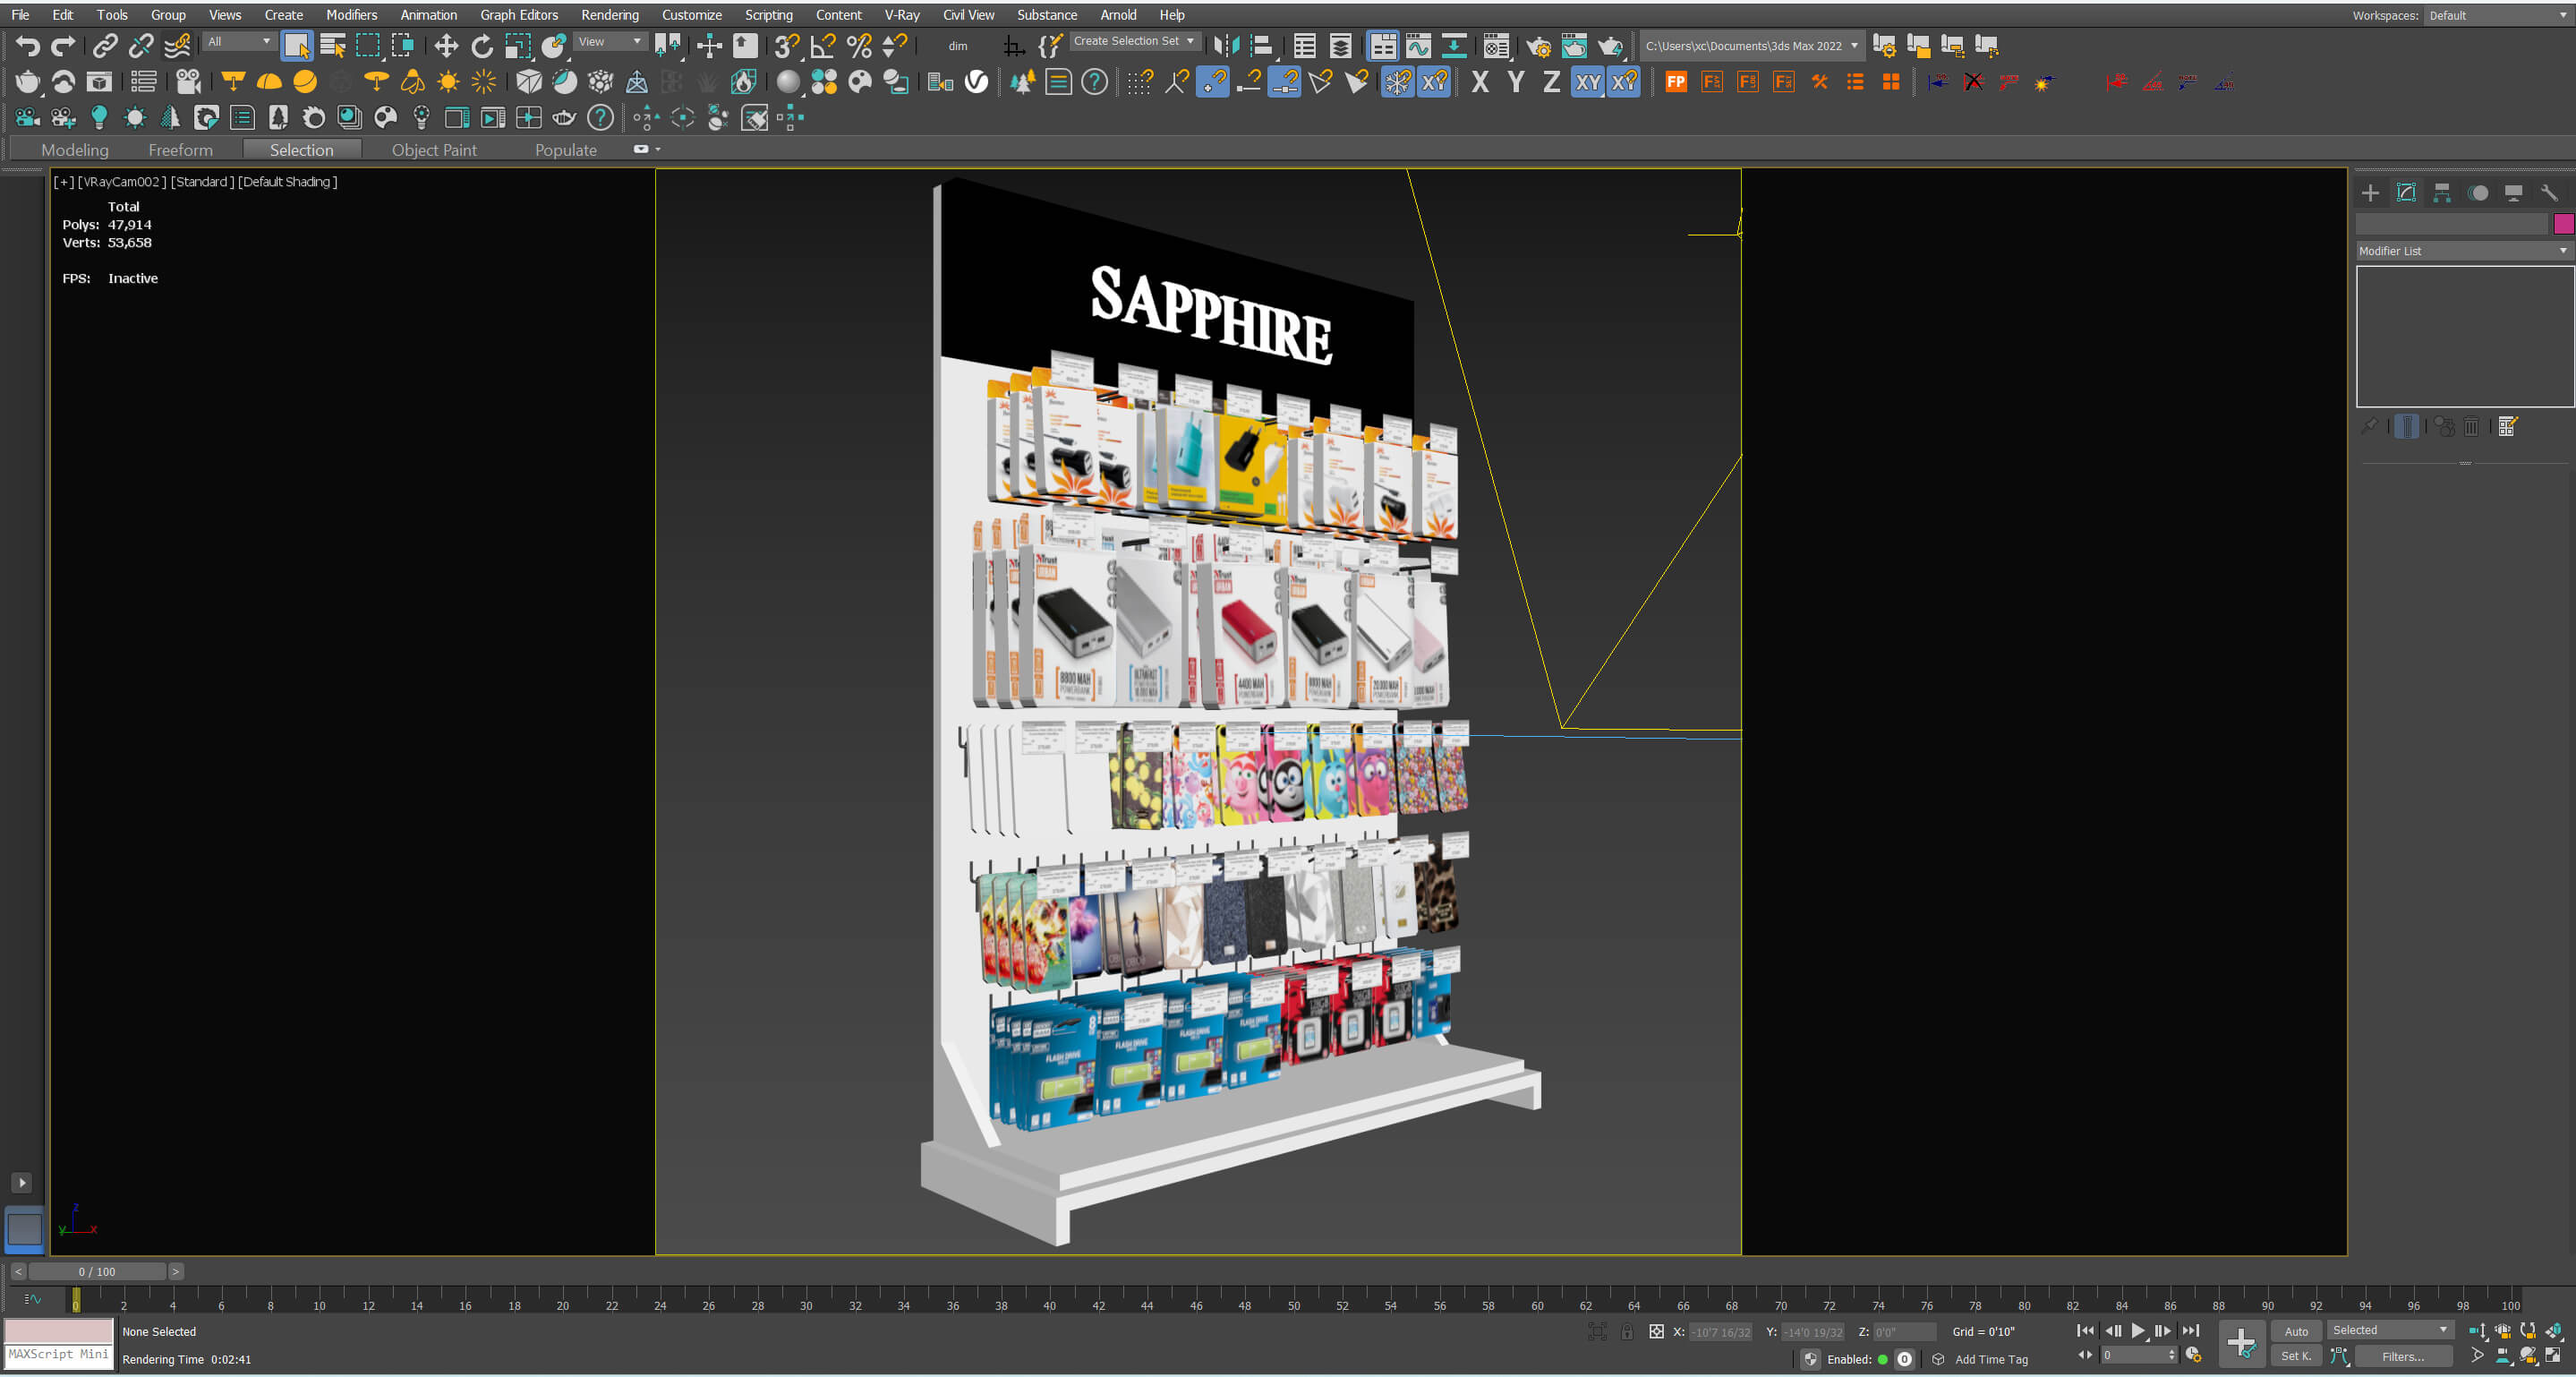This screenshot has height=1377, width=2576.
Task: Click the Default Shading viewport label
Action: (288, 181)
